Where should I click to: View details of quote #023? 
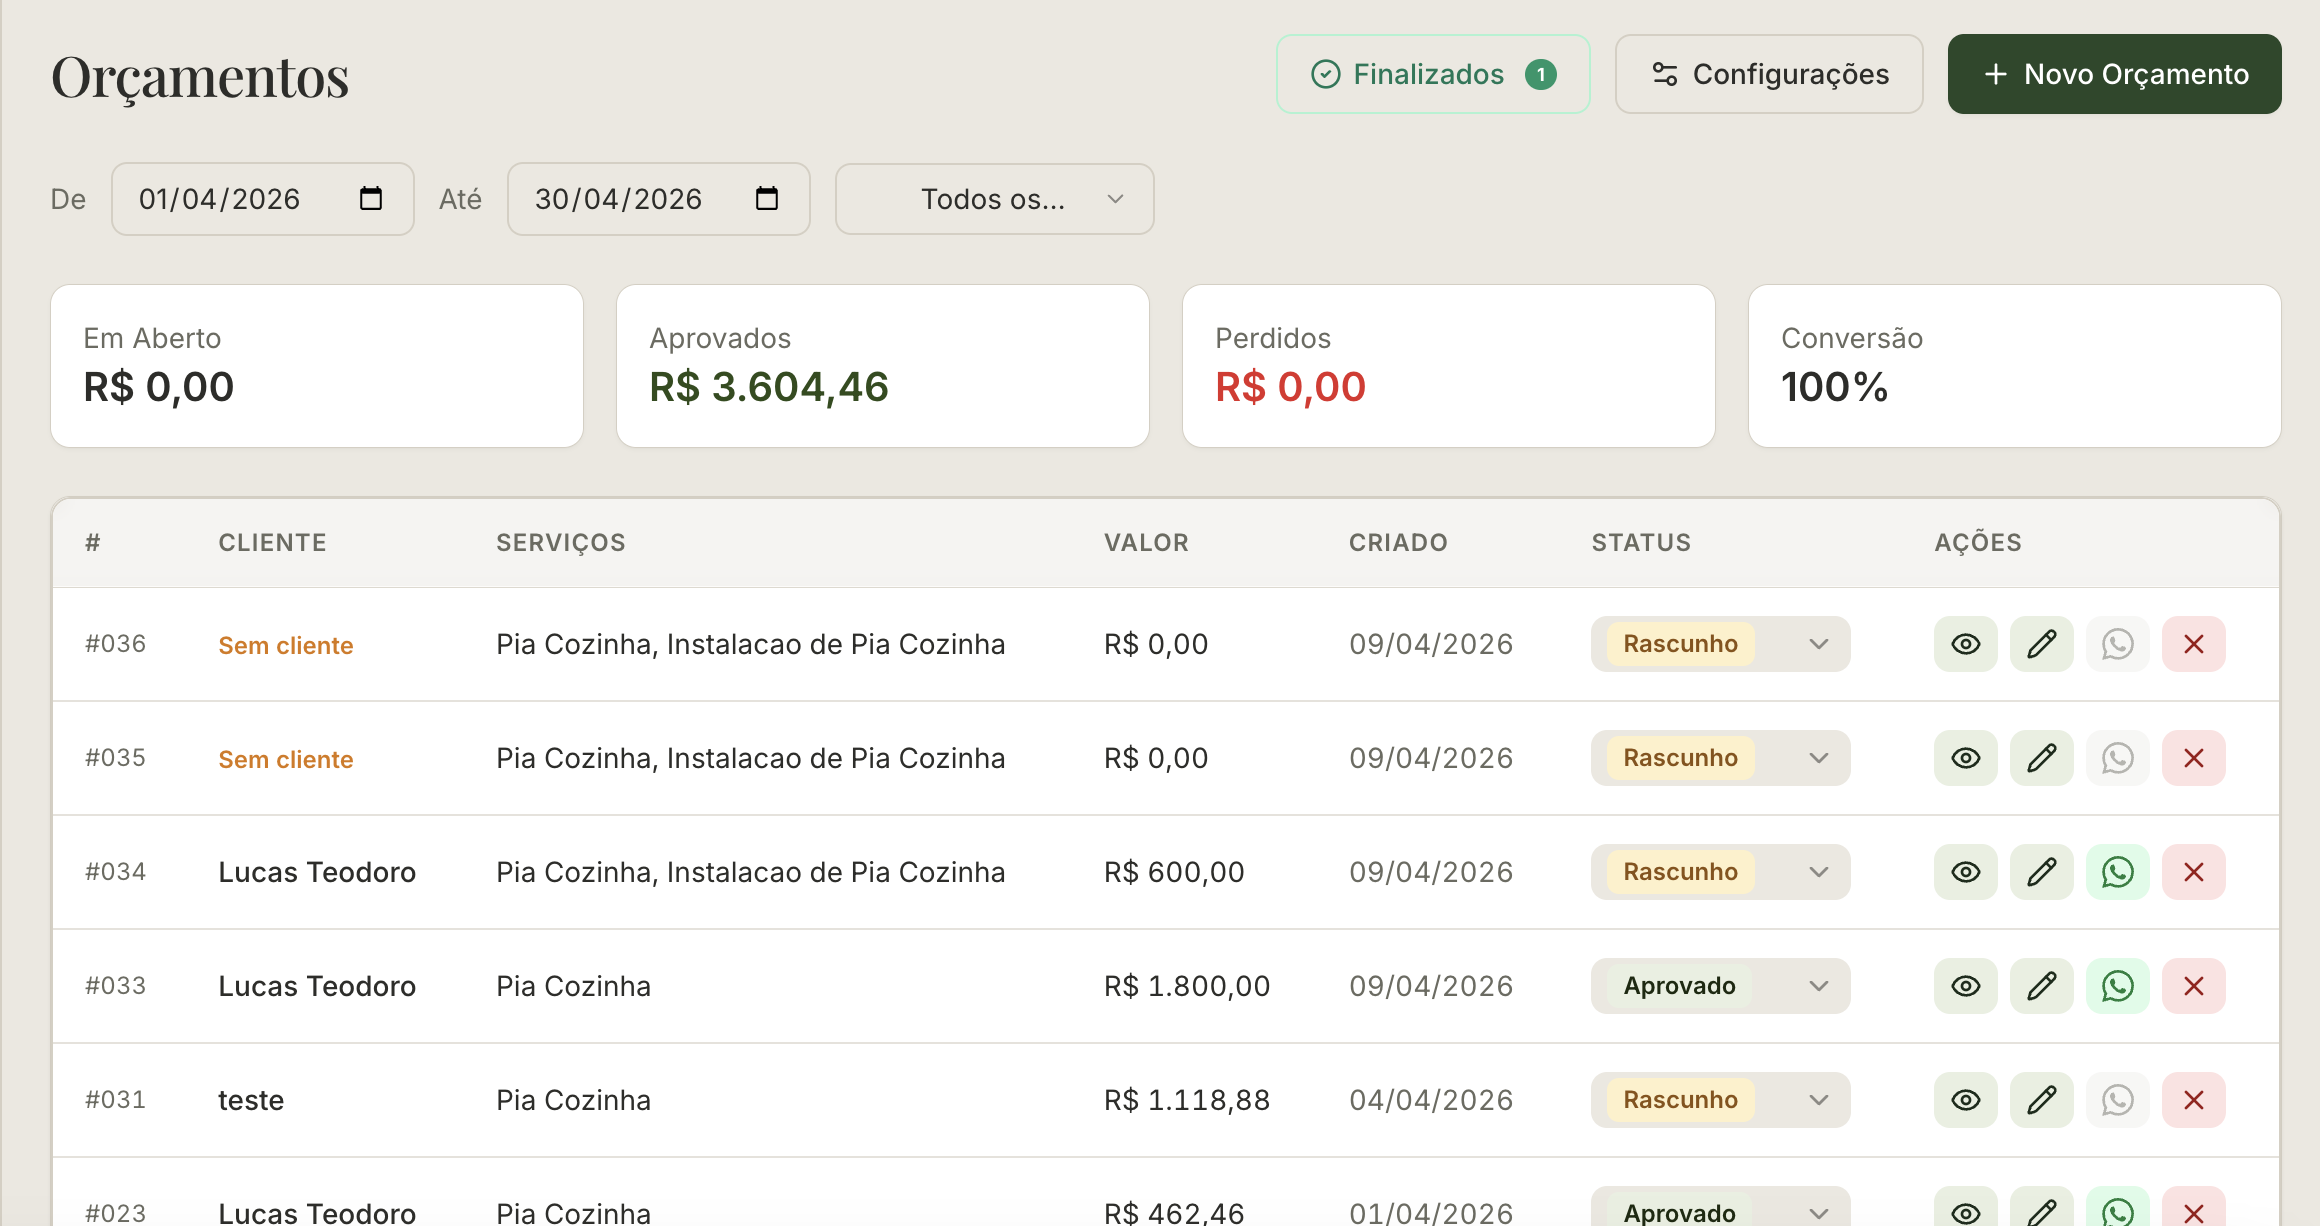1965,1208
